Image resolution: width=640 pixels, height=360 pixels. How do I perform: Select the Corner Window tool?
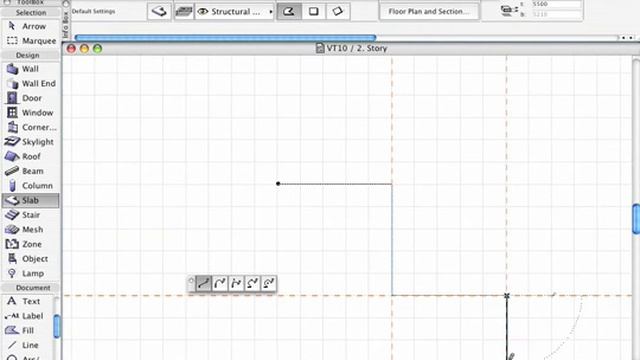click(x=31, y=127)
